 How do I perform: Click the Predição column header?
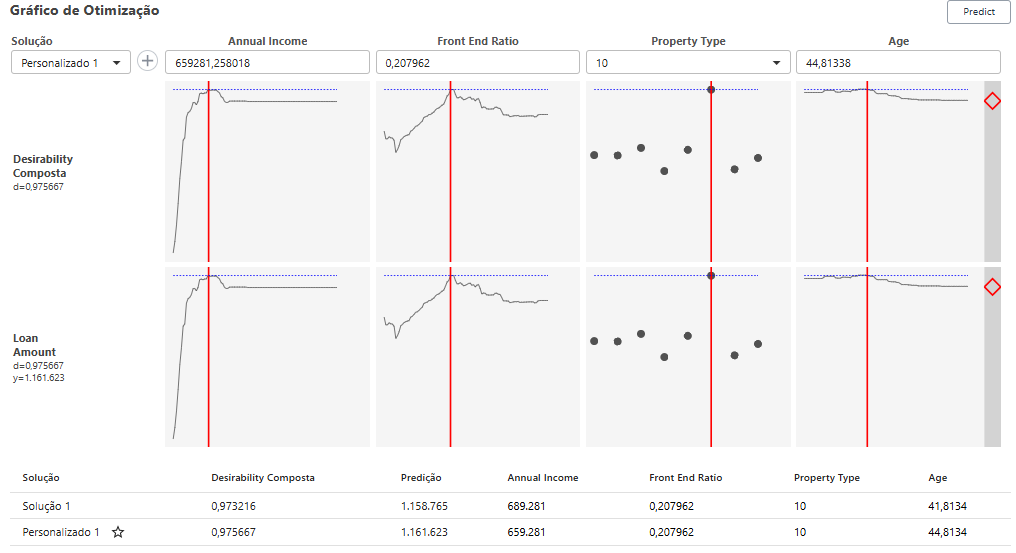(420, 478)
